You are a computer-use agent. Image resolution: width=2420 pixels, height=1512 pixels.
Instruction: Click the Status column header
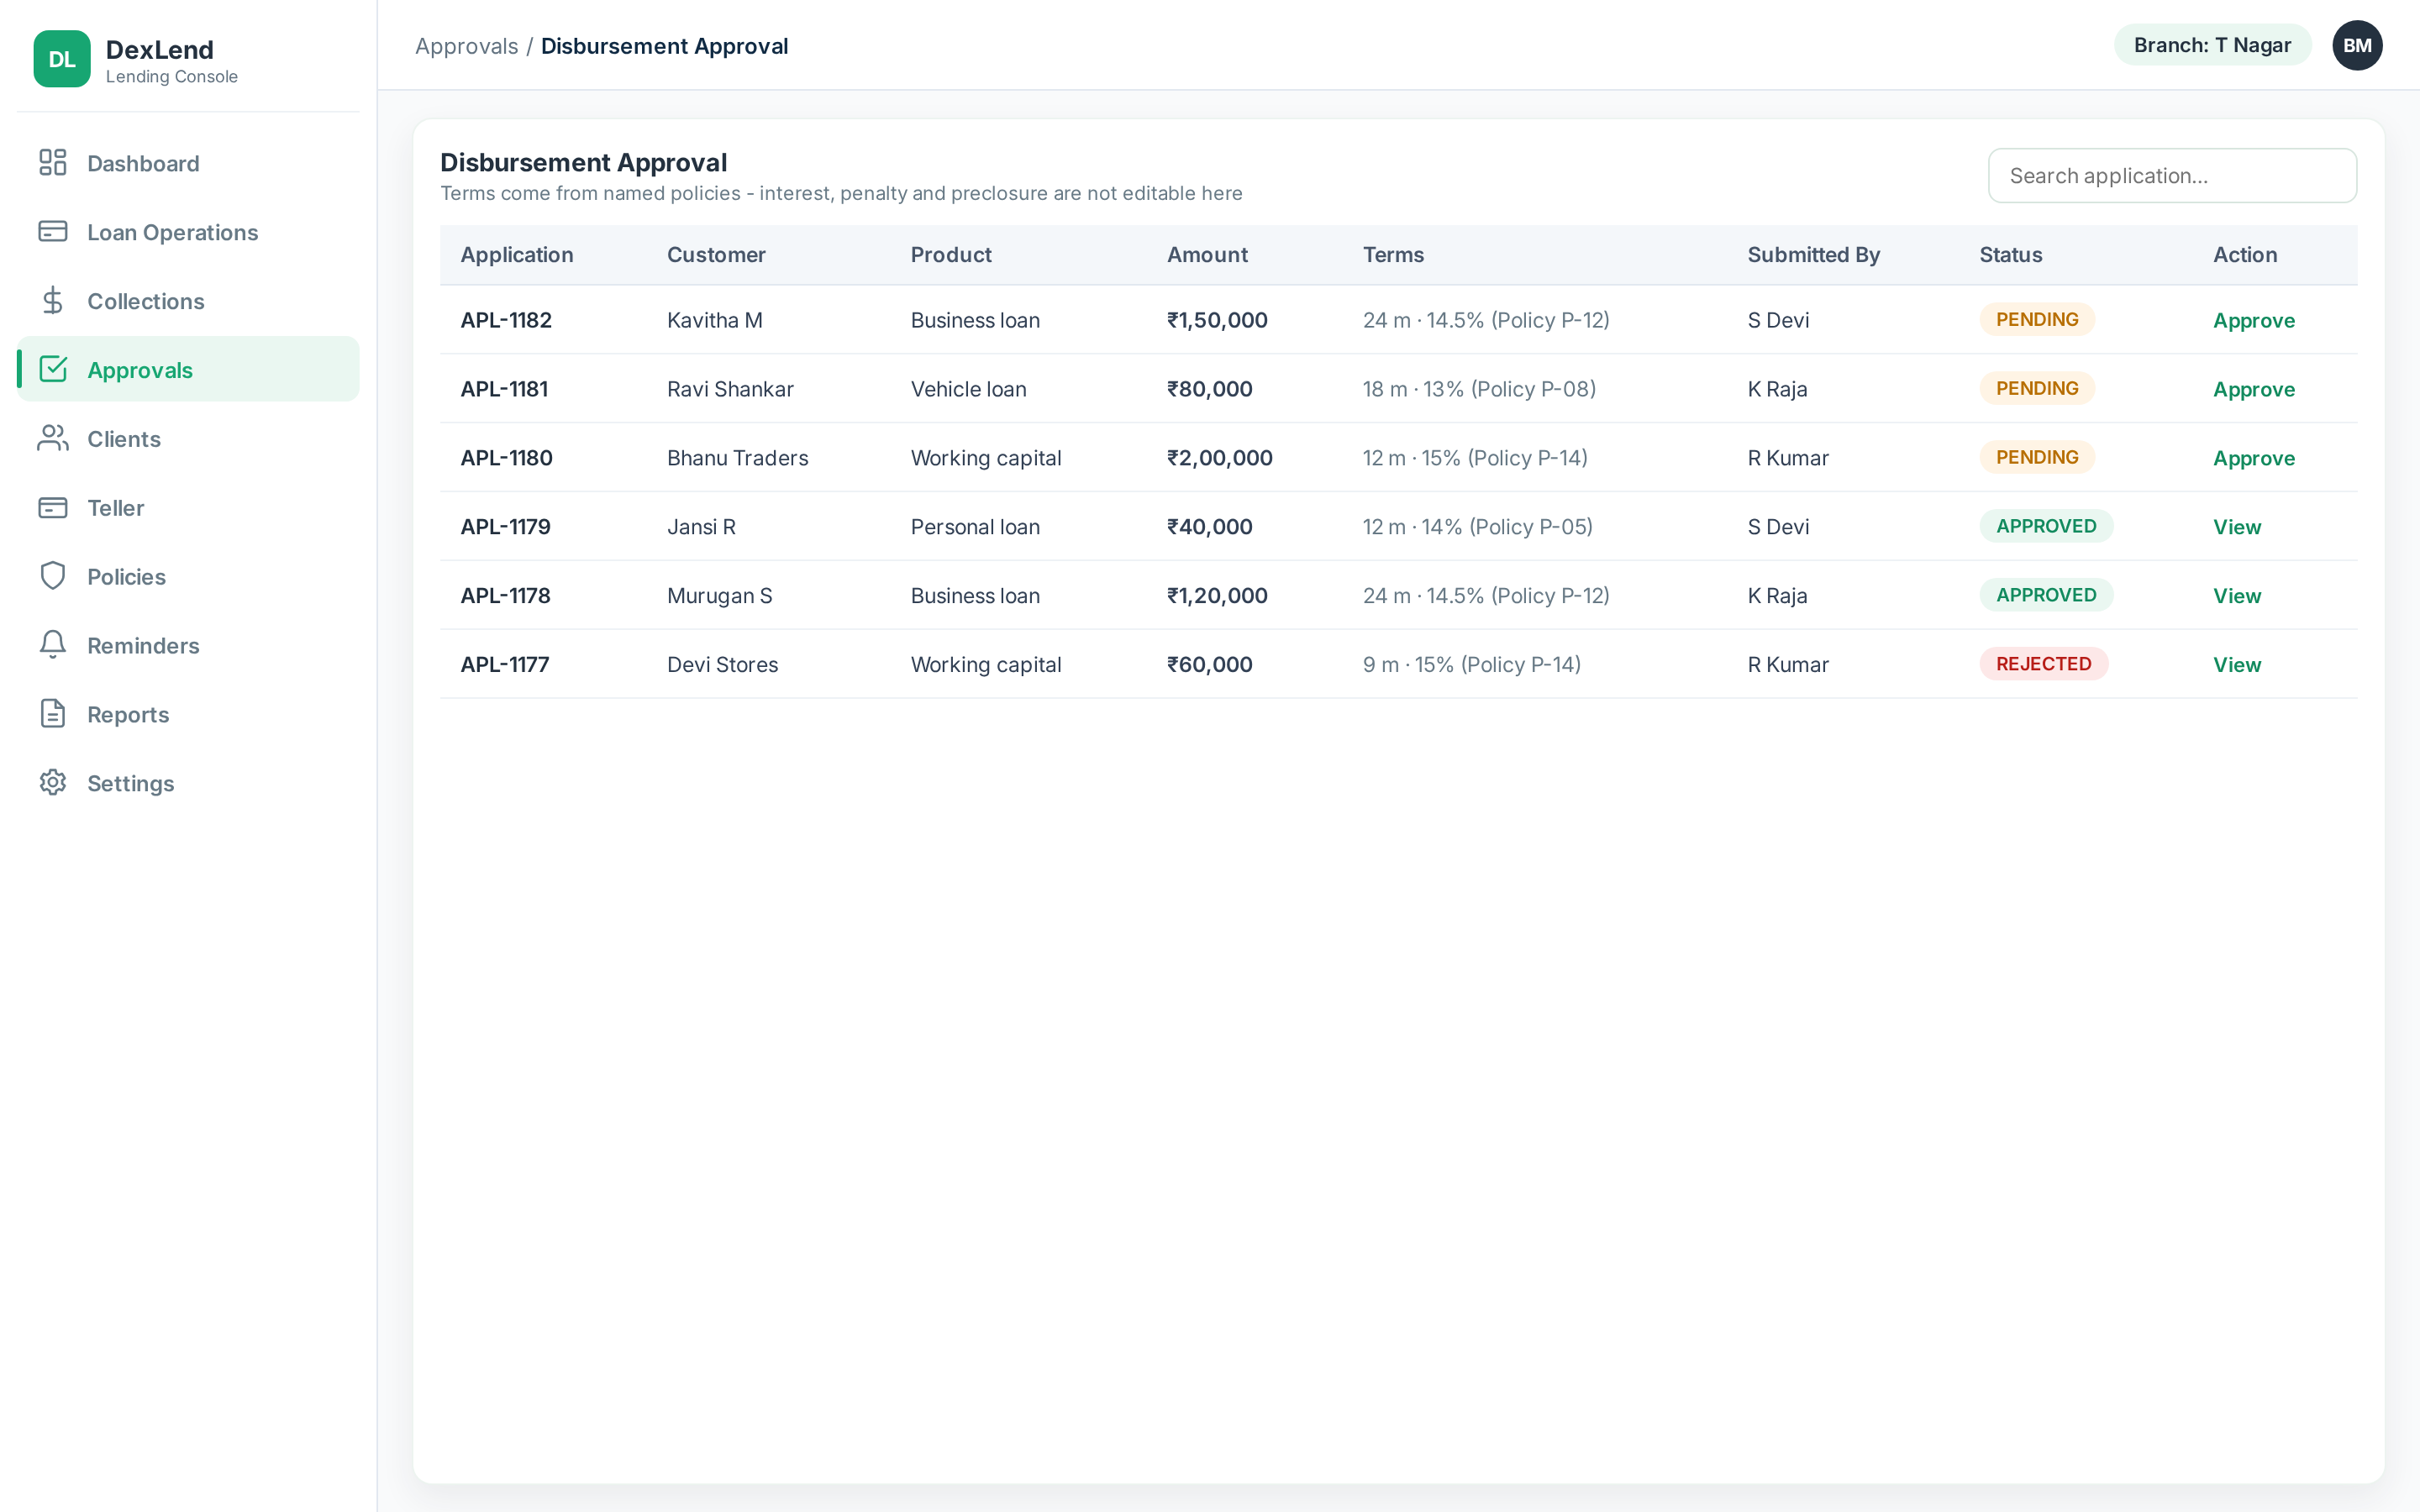pos(2010,255)
